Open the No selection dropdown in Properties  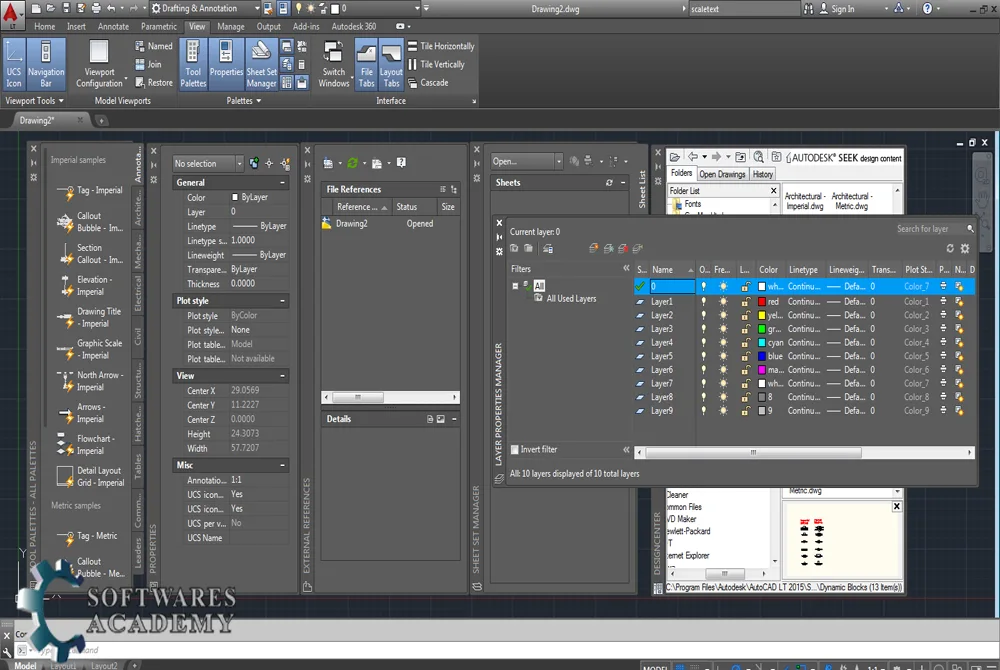208,164
